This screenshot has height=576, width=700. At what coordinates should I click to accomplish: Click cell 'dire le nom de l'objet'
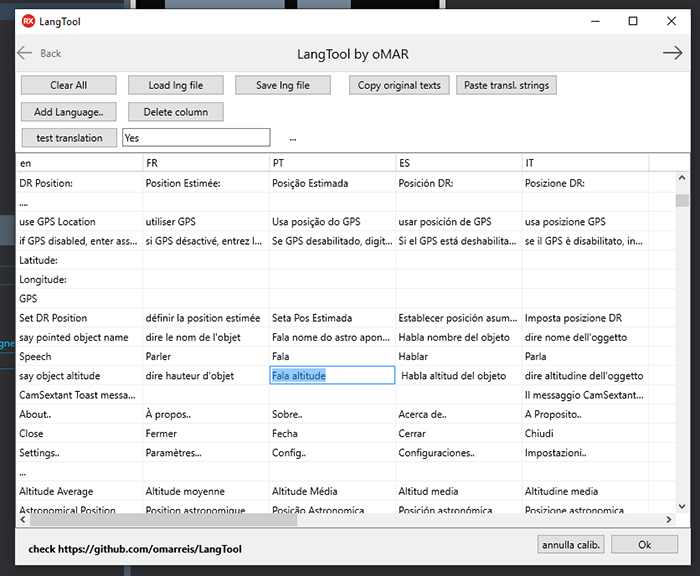(206, 337)
